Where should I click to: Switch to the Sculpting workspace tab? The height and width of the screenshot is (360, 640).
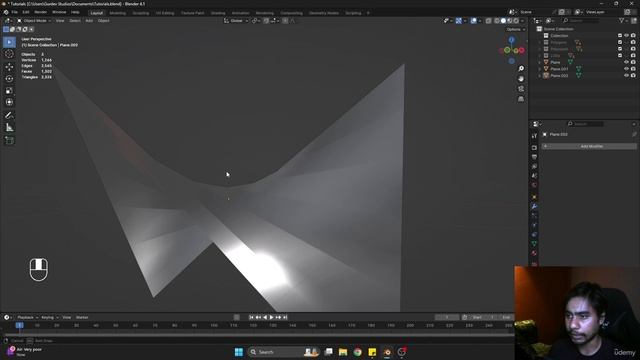pos(141,13)
